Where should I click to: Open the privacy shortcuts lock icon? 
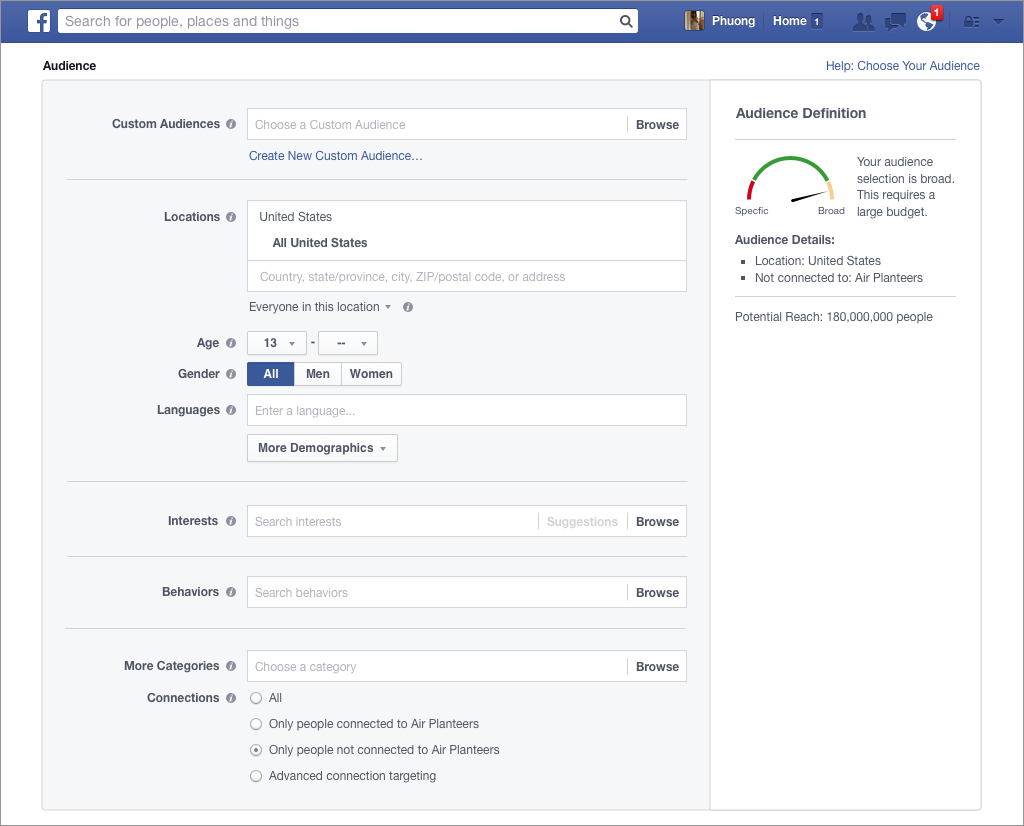971,22
